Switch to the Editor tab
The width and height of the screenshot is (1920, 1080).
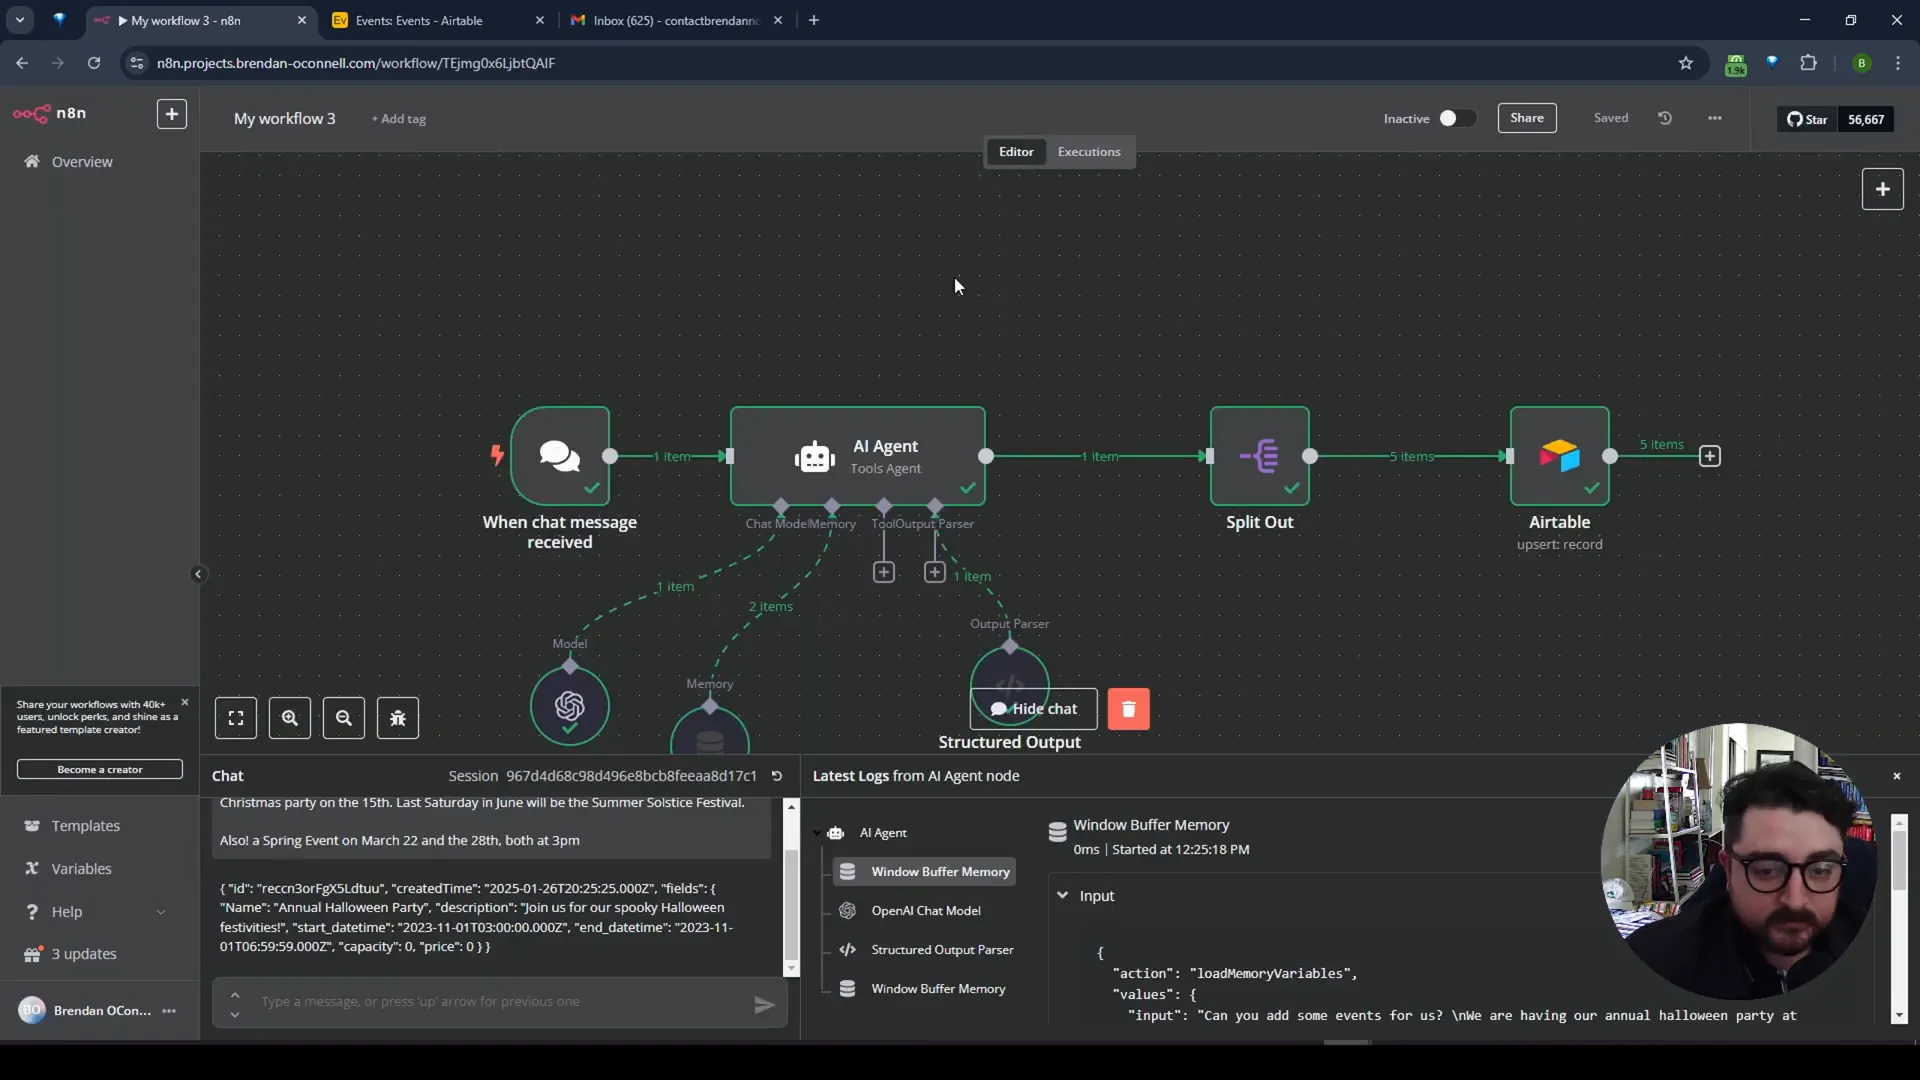[x=1016, y=152]
